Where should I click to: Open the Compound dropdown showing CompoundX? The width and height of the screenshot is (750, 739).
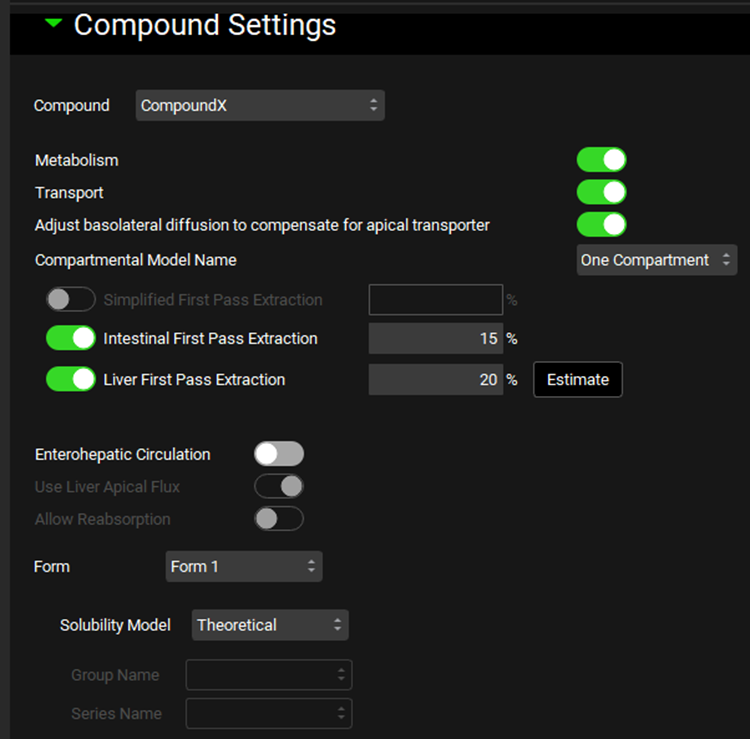259,105
